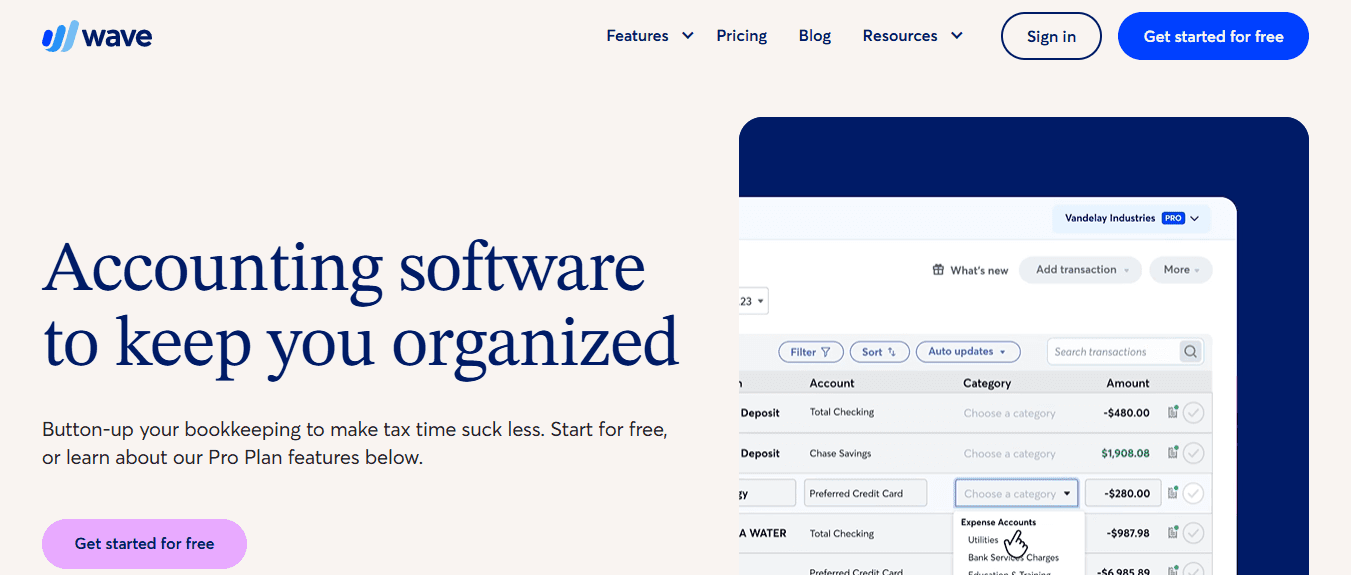This screenshot has height=575, width=1351.
Task: Expand the Resources chevron arrow
Action: (957, 36)
